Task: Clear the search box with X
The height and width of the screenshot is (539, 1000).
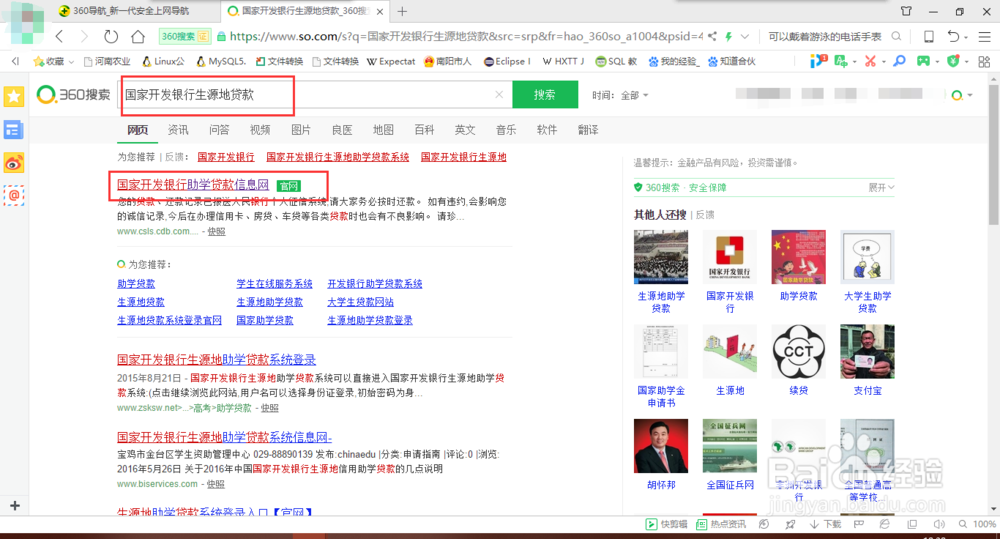Action: 499,95
